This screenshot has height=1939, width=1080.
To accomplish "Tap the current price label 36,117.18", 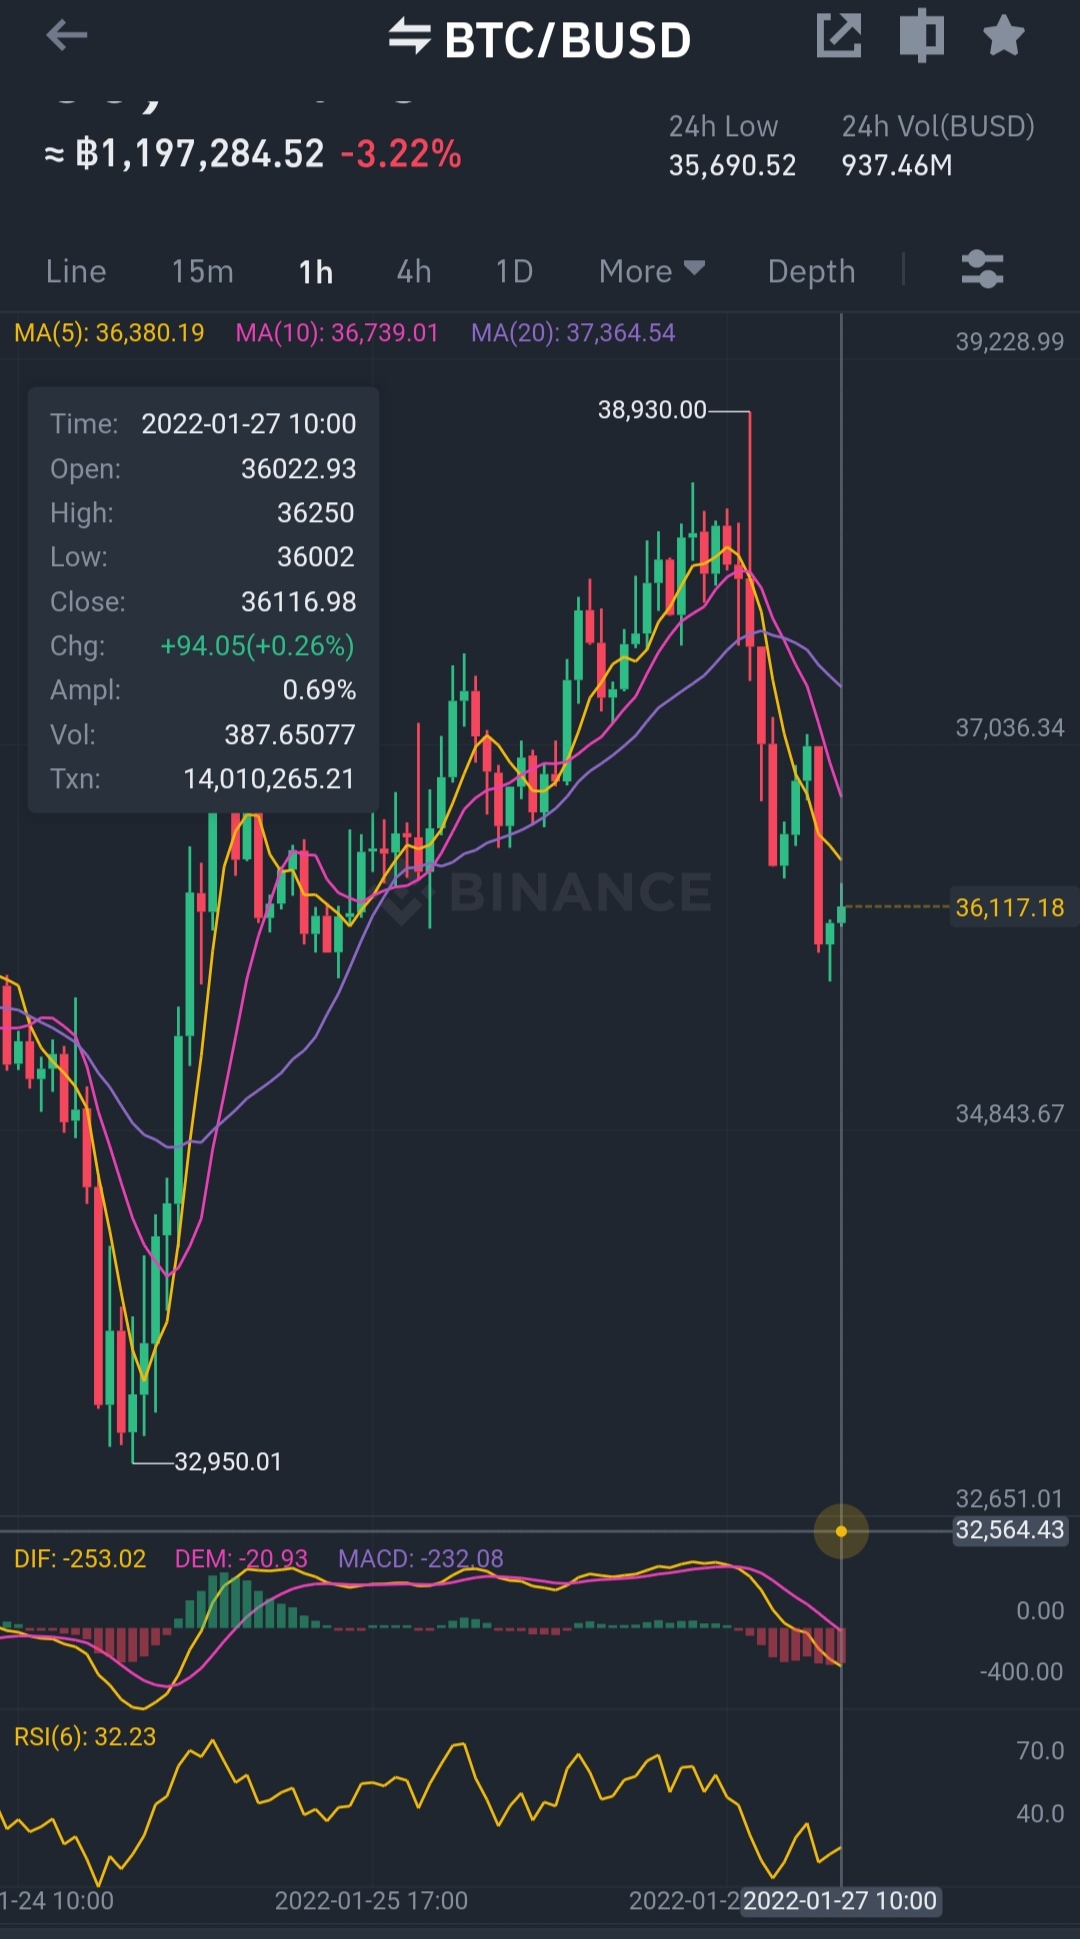I will [x=1009, y=908].
